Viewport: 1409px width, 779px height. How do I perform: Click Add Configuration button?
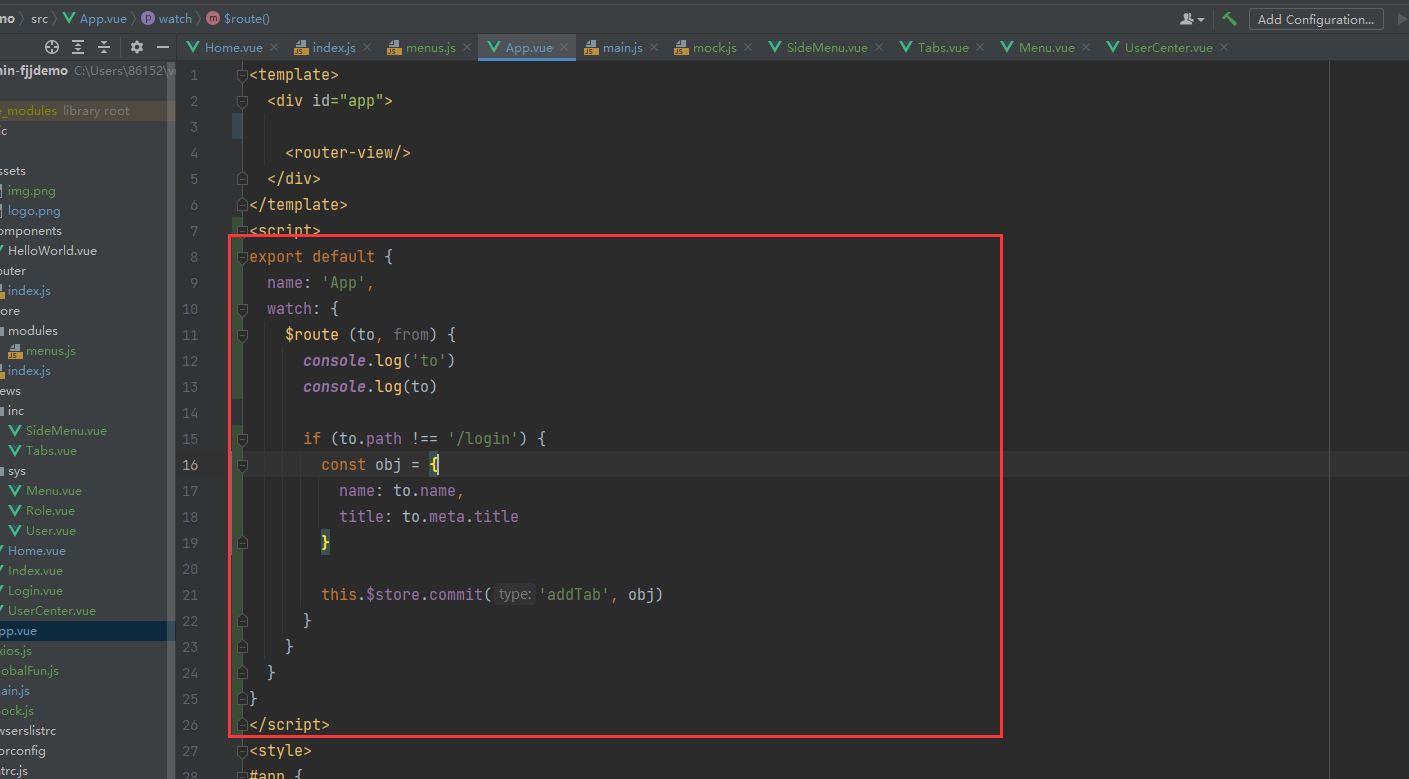[1316, 19]
